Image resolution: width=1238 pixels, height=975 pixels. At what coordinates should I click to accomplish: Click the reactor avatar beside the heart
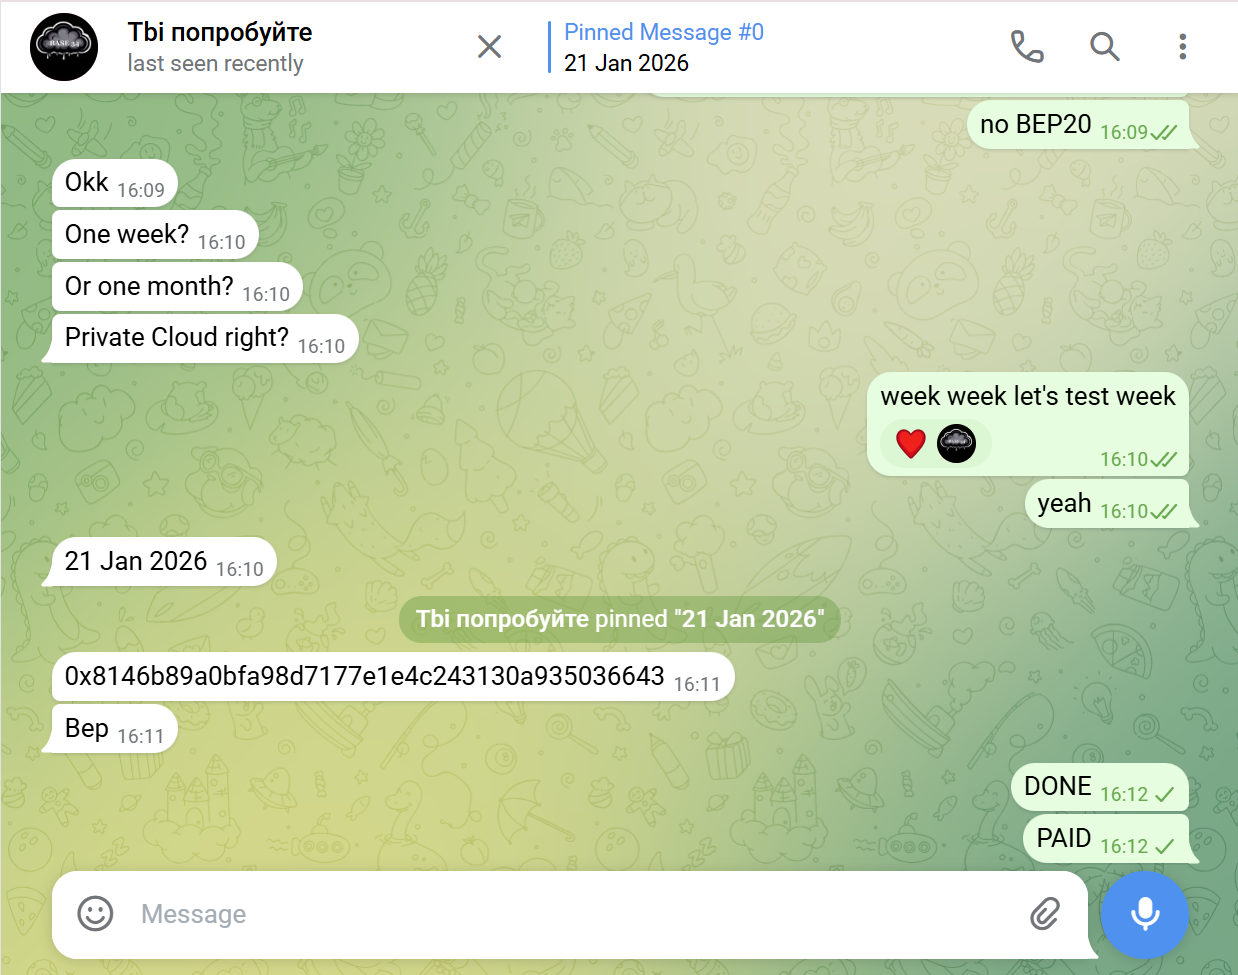(956, 443)
